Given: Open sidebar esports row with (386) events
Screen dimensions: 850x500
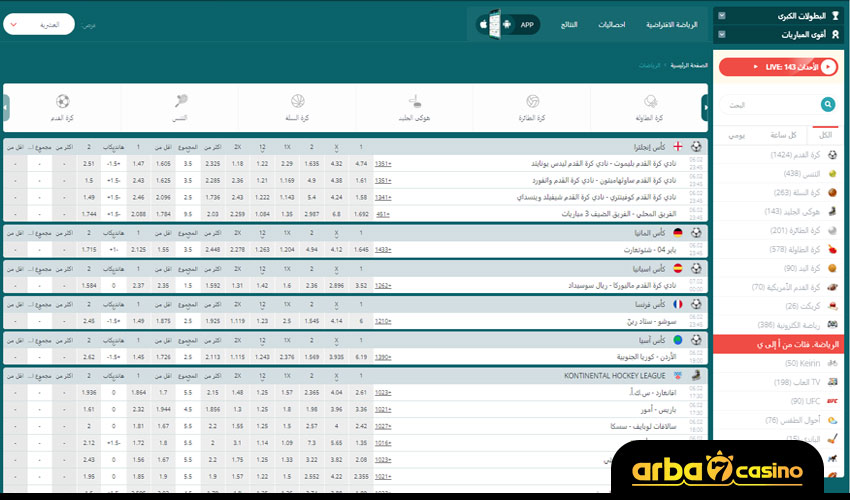Looking at the screenshot, I should 778,325.
